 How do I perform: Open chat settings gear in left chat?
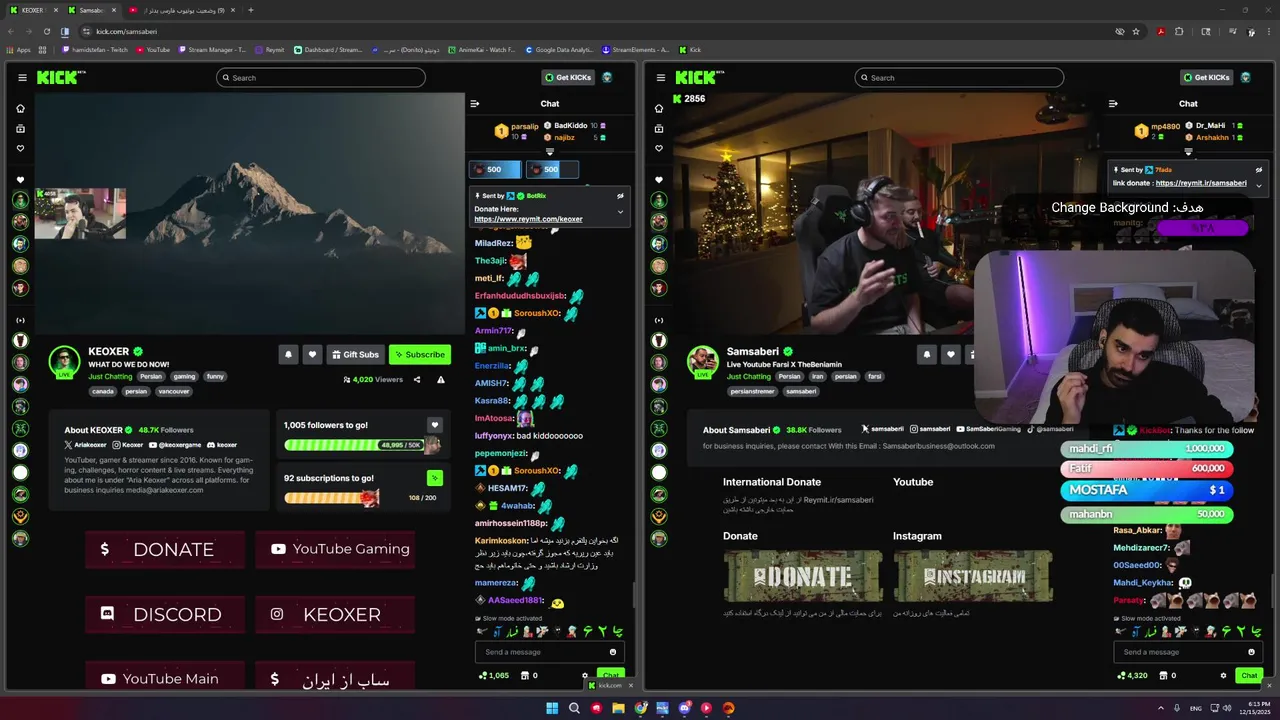pos(585,675)
